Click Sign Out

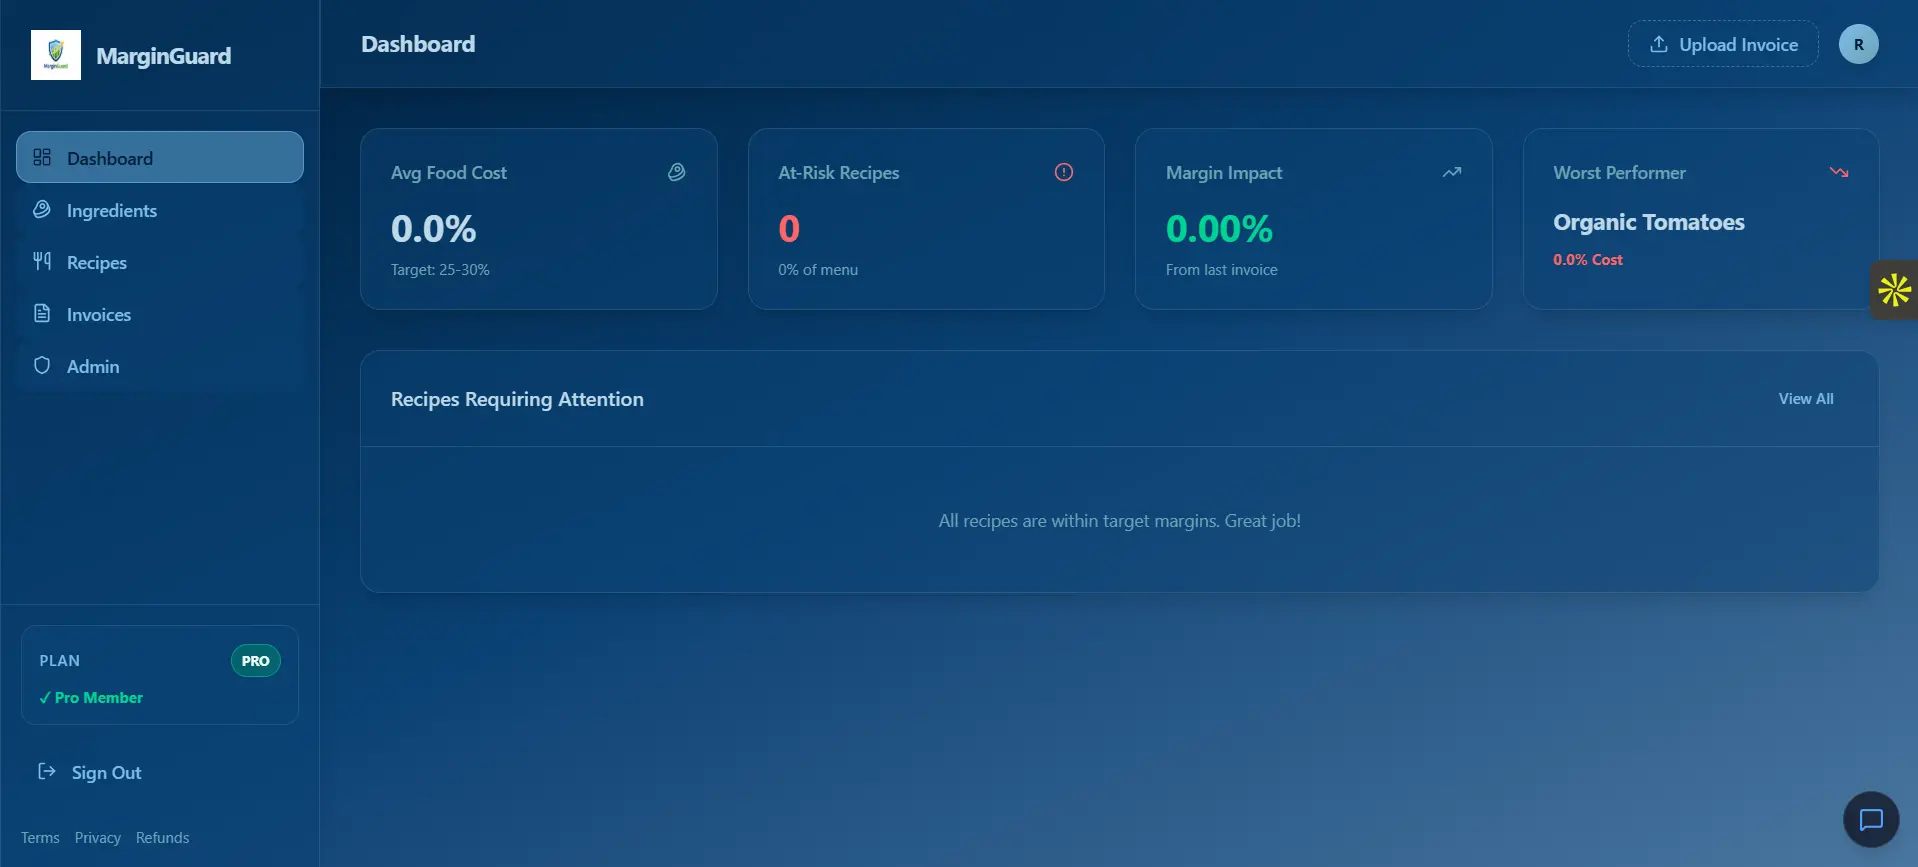[x=106, y=772]
